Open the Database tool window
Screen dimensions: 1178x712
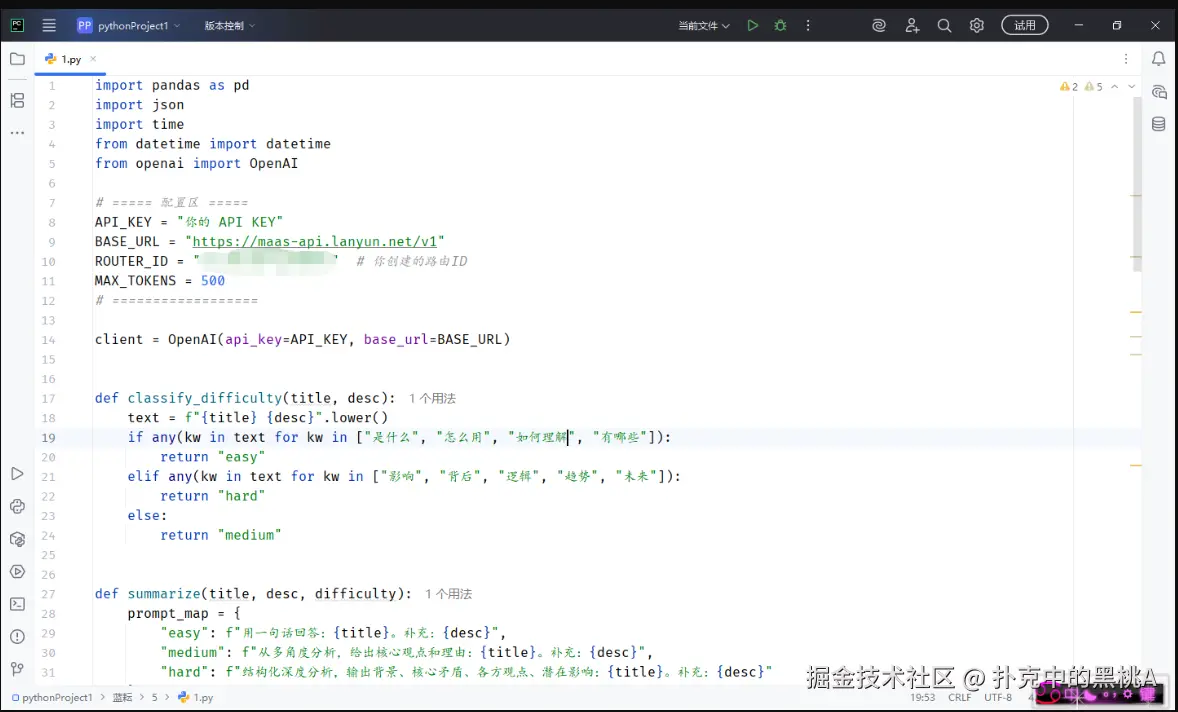[1158, 124]
